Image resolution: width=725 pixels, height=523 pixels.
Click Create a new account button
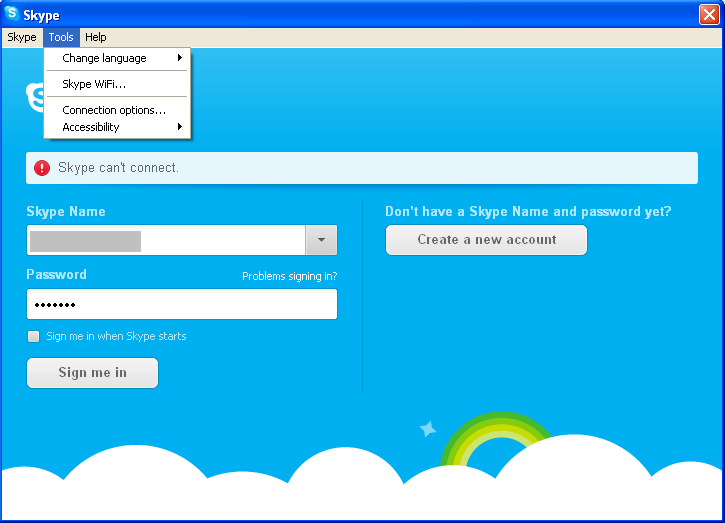coord(486,240)
